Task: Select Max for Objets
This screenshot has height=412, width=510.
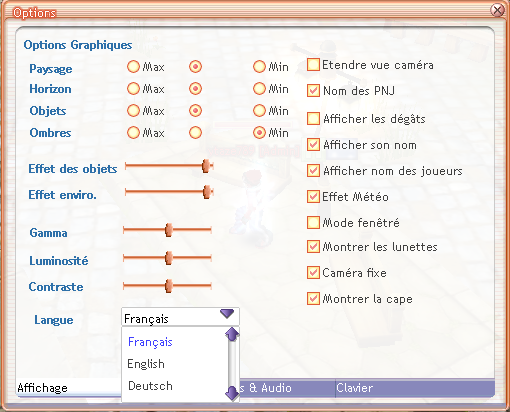Action: click(133, 111)
